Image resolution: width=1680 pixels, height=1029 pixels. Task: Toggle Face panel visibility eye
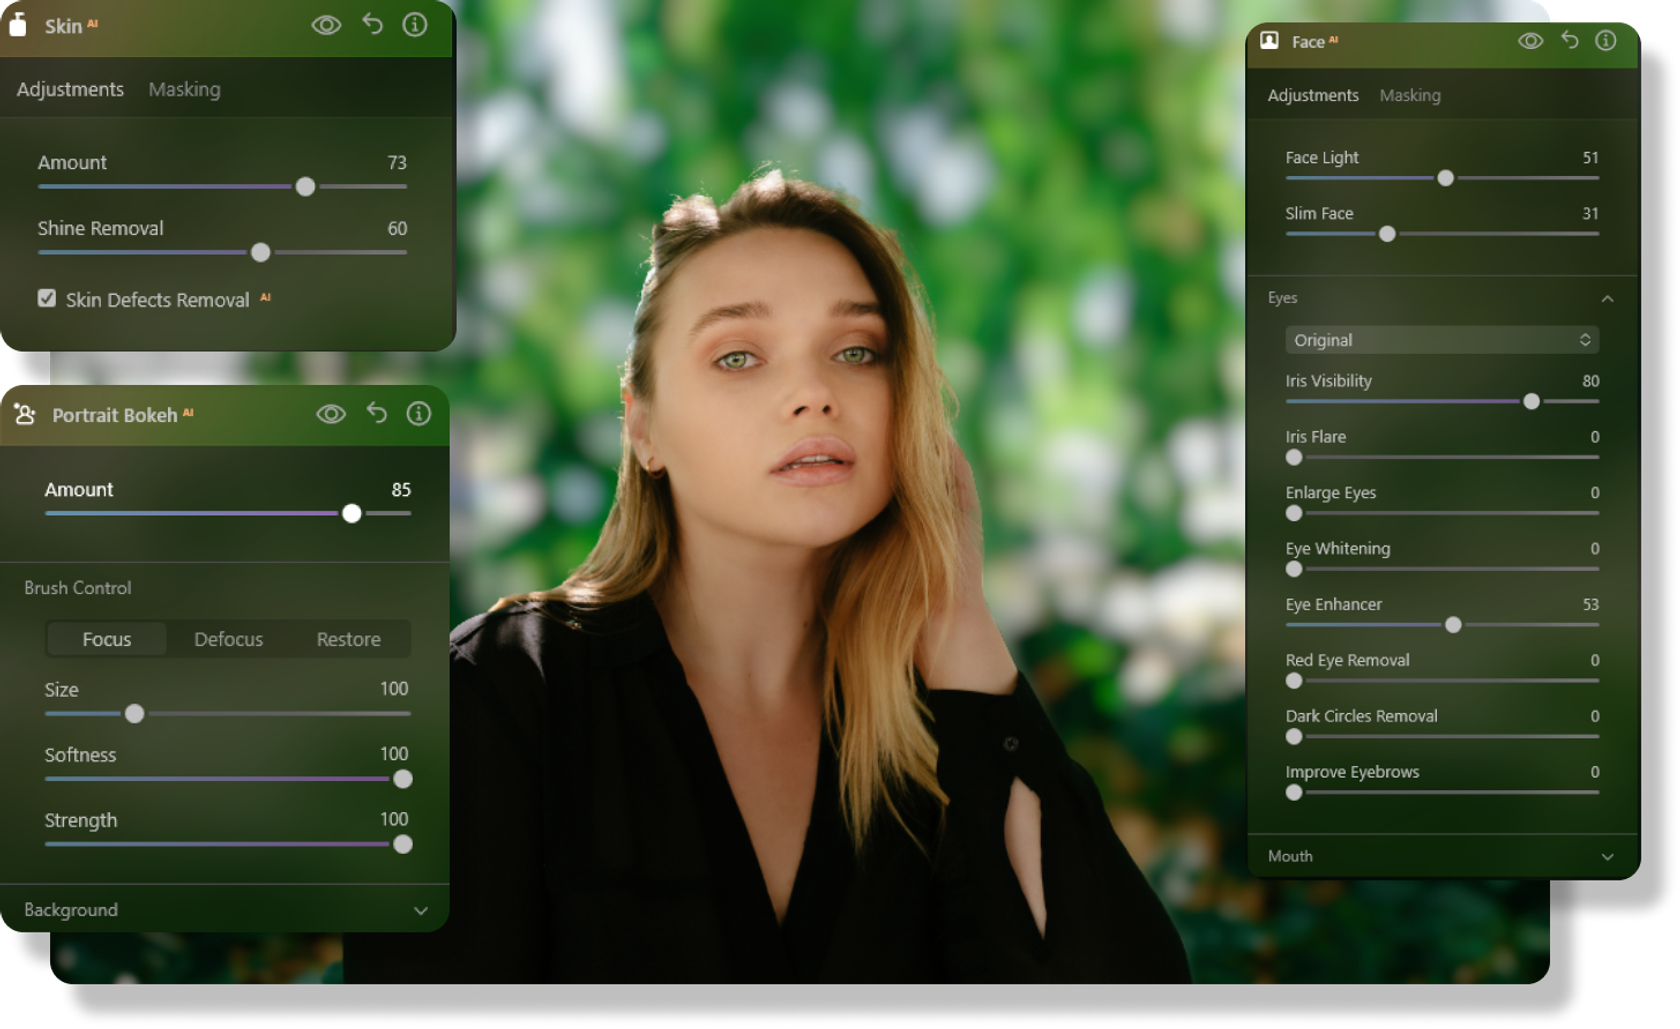tap(1530, 41)
